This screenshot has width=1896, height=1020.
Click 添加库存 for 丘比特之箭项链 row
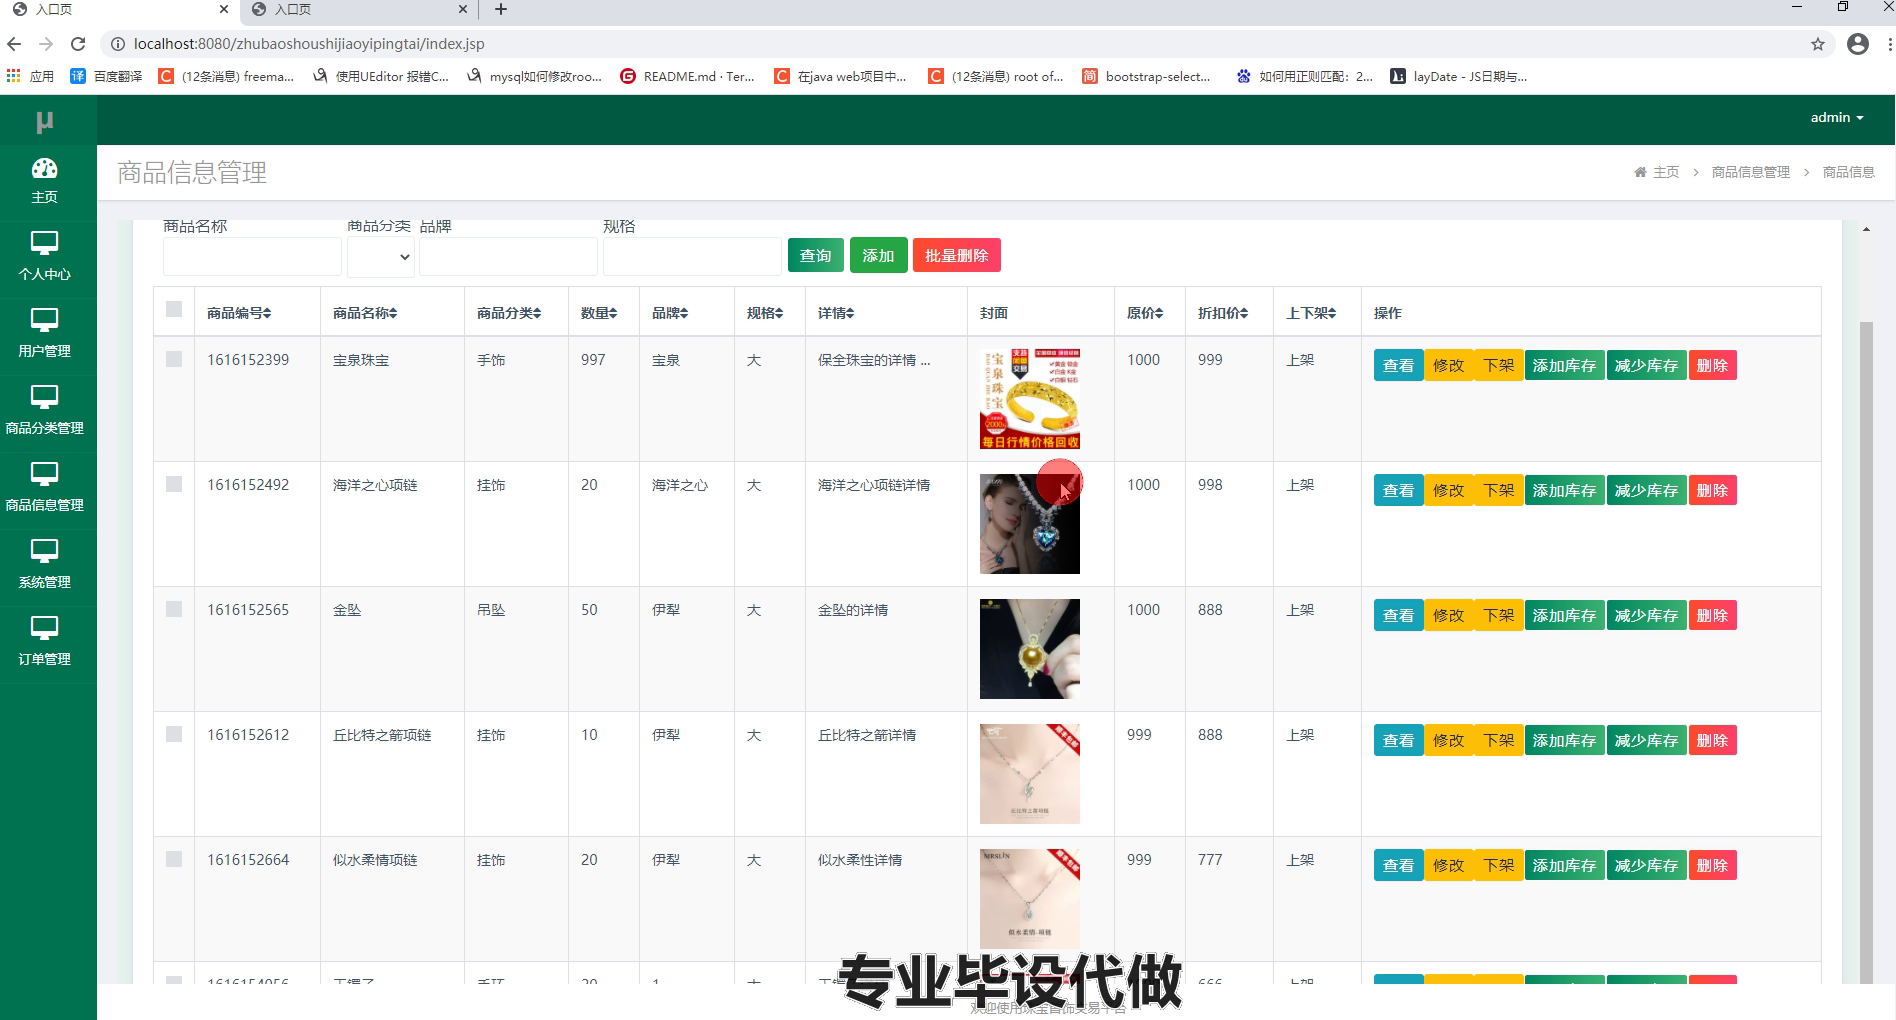point(1564,740)
